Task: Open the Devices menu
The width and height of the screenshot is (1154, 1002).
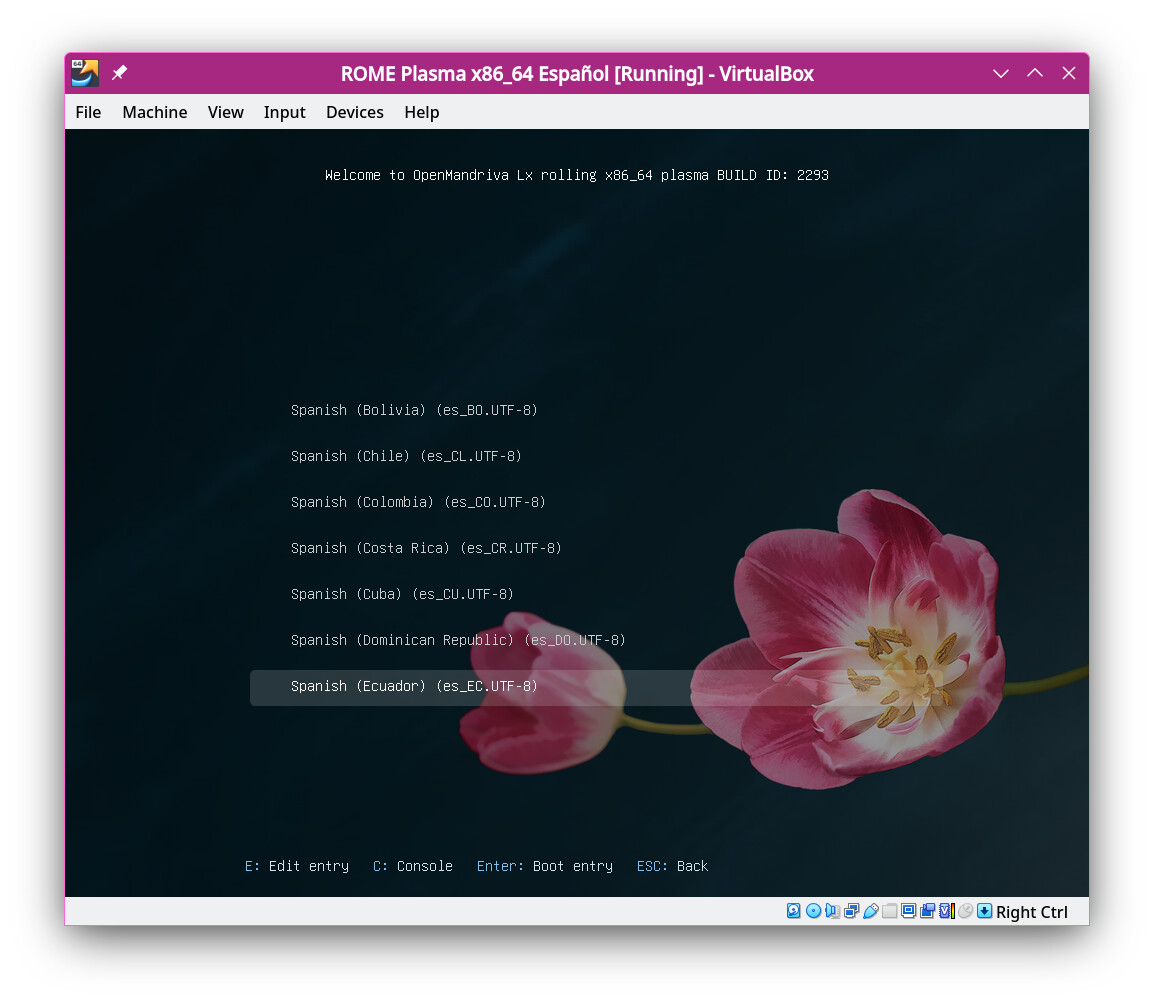Action: [x=355, y=112]
